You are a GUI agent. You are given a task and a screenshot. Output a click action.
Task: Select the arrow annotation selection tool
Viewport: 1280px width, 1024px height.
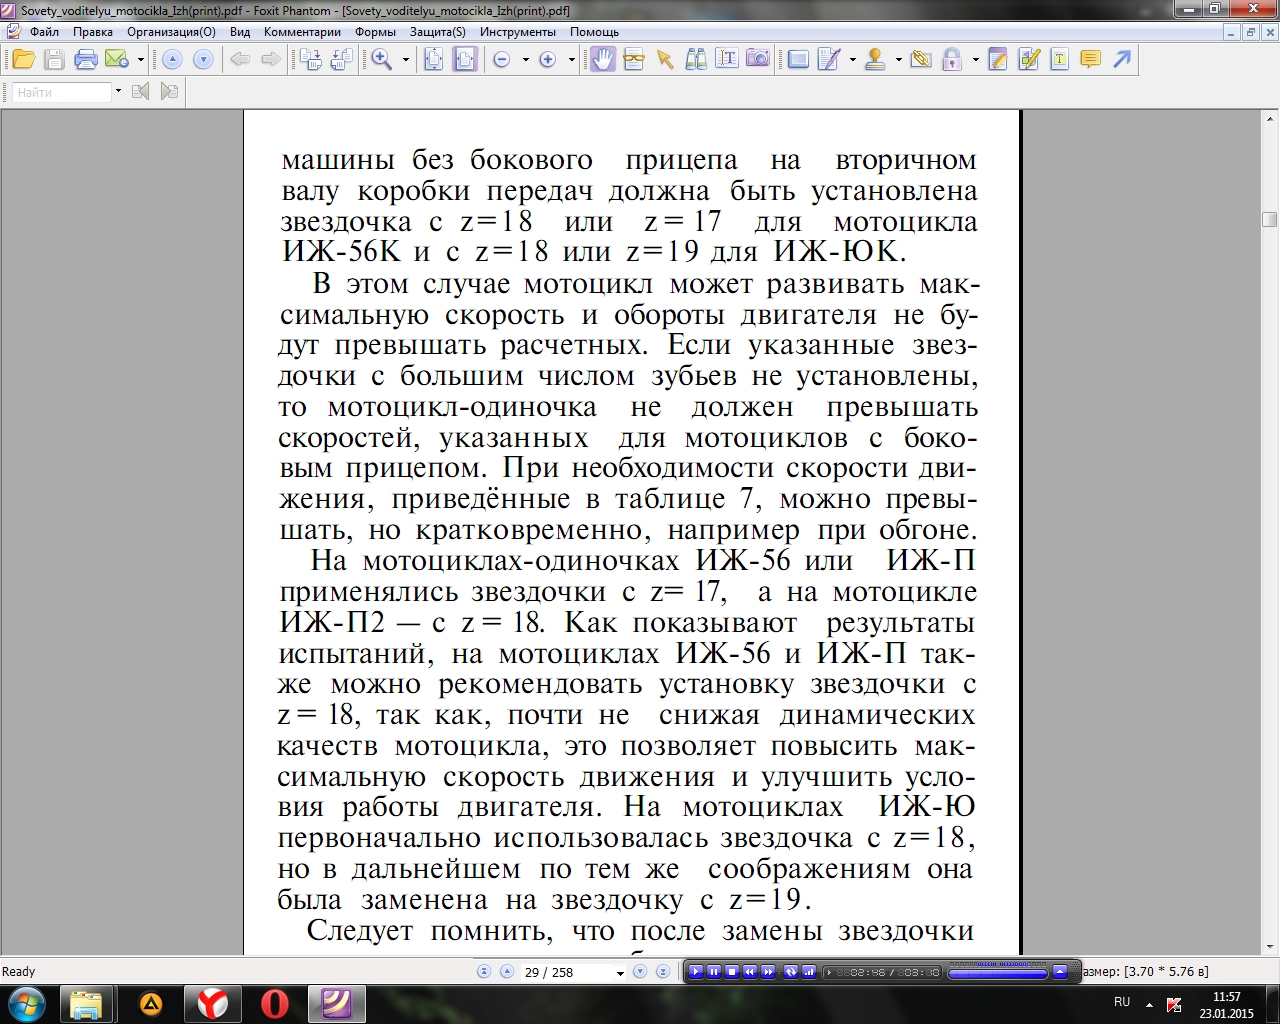coord(665,60)
